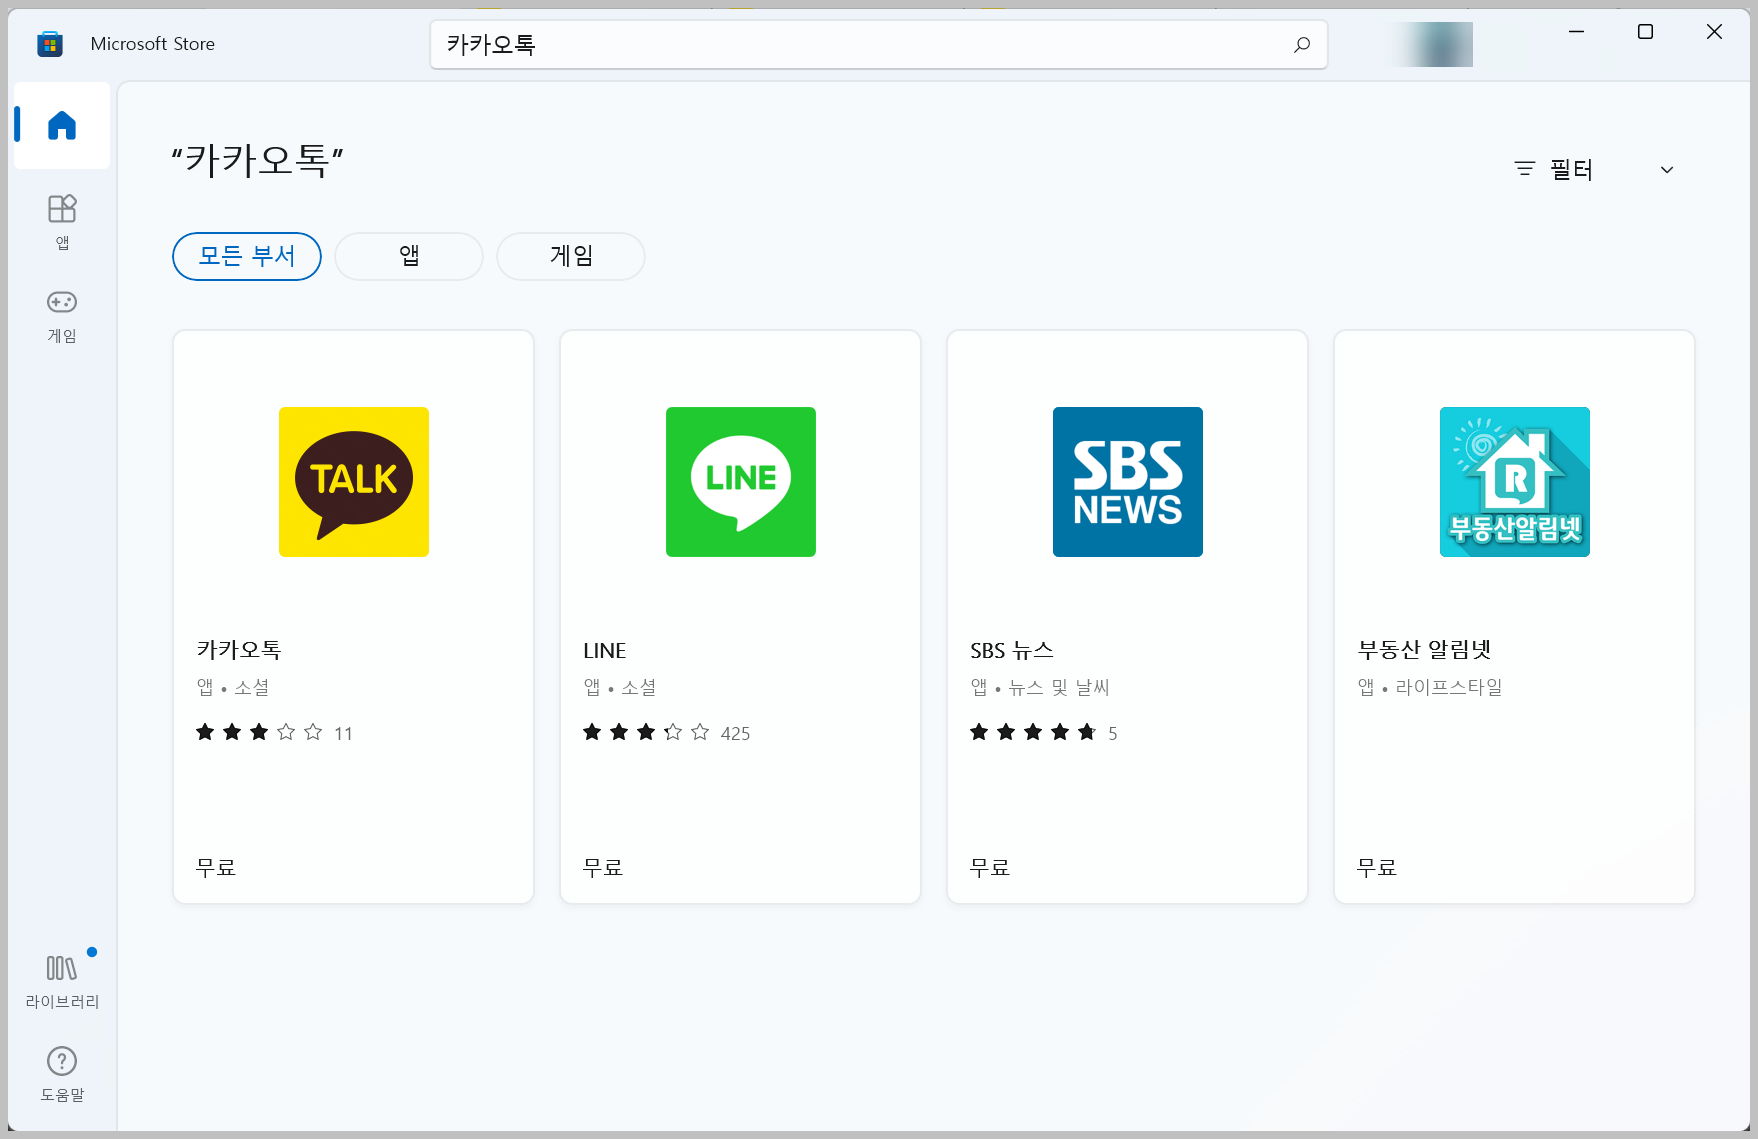Click the 앱 • 라이프스타일 category text

tap(1430, 687)
